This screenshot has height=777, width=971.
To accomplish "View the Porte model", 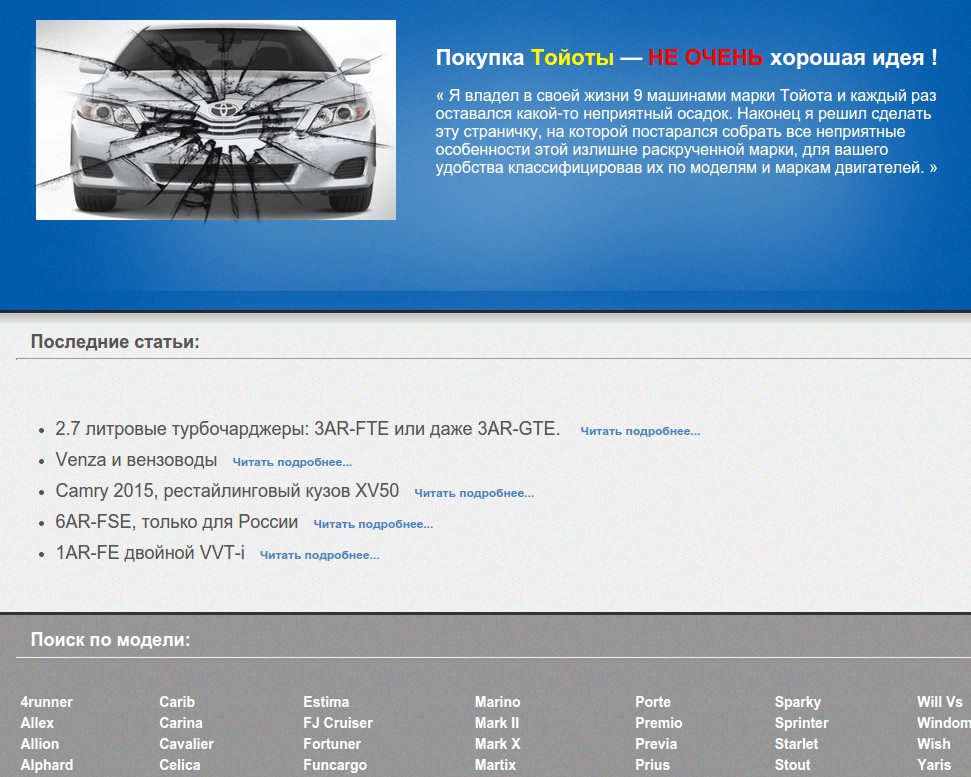I will coord(653,702).
